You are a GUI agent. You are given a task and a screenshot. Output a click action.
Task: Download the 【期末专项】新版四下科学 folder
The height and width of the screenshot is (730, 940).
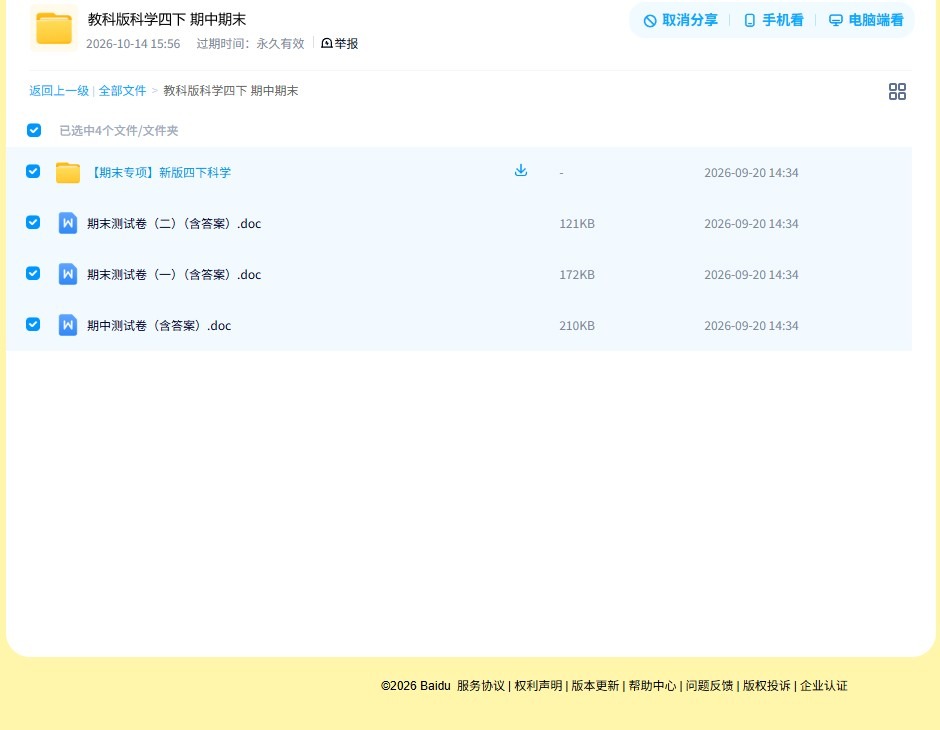pyautogui.click(x=521, y=171)
